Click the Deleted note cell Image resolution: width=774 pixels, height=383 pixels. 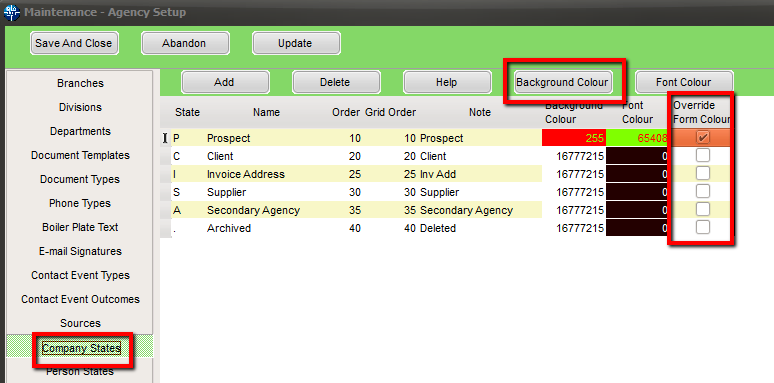pos(438,228)
